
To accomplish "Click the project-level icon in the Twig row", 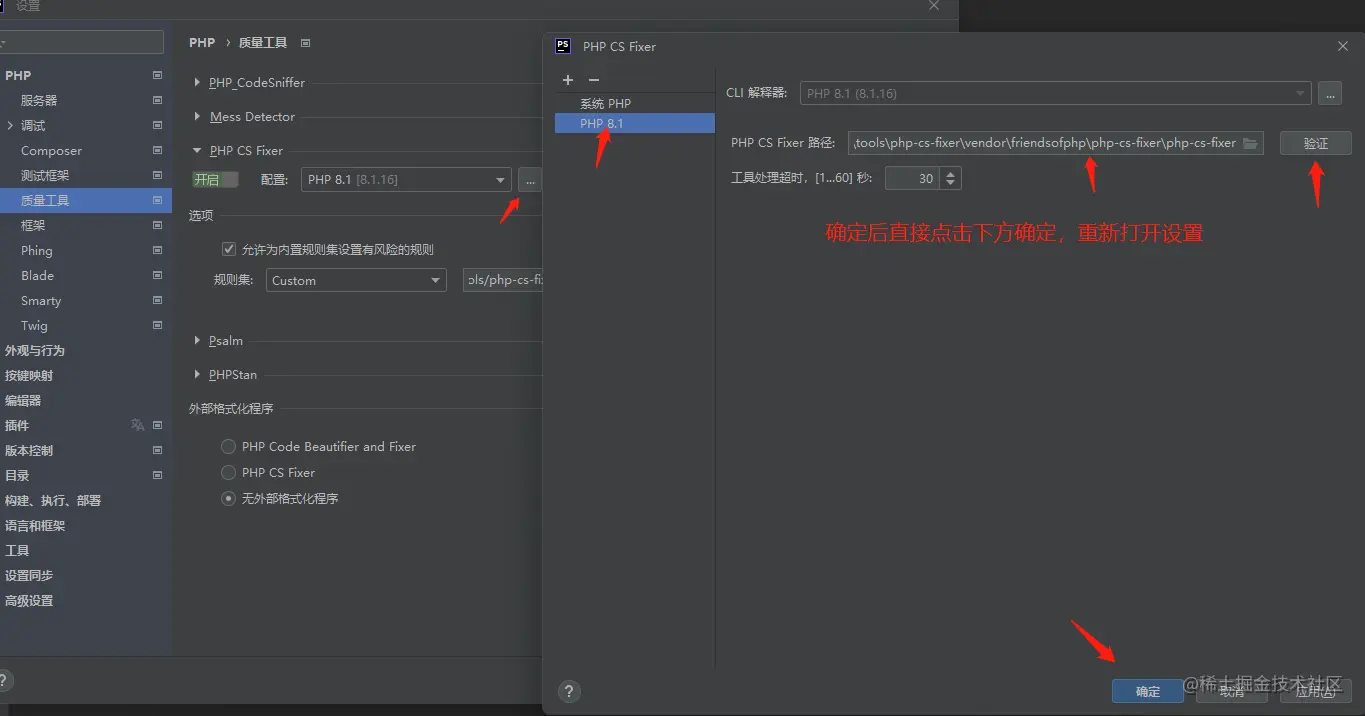I will point(157,325).
